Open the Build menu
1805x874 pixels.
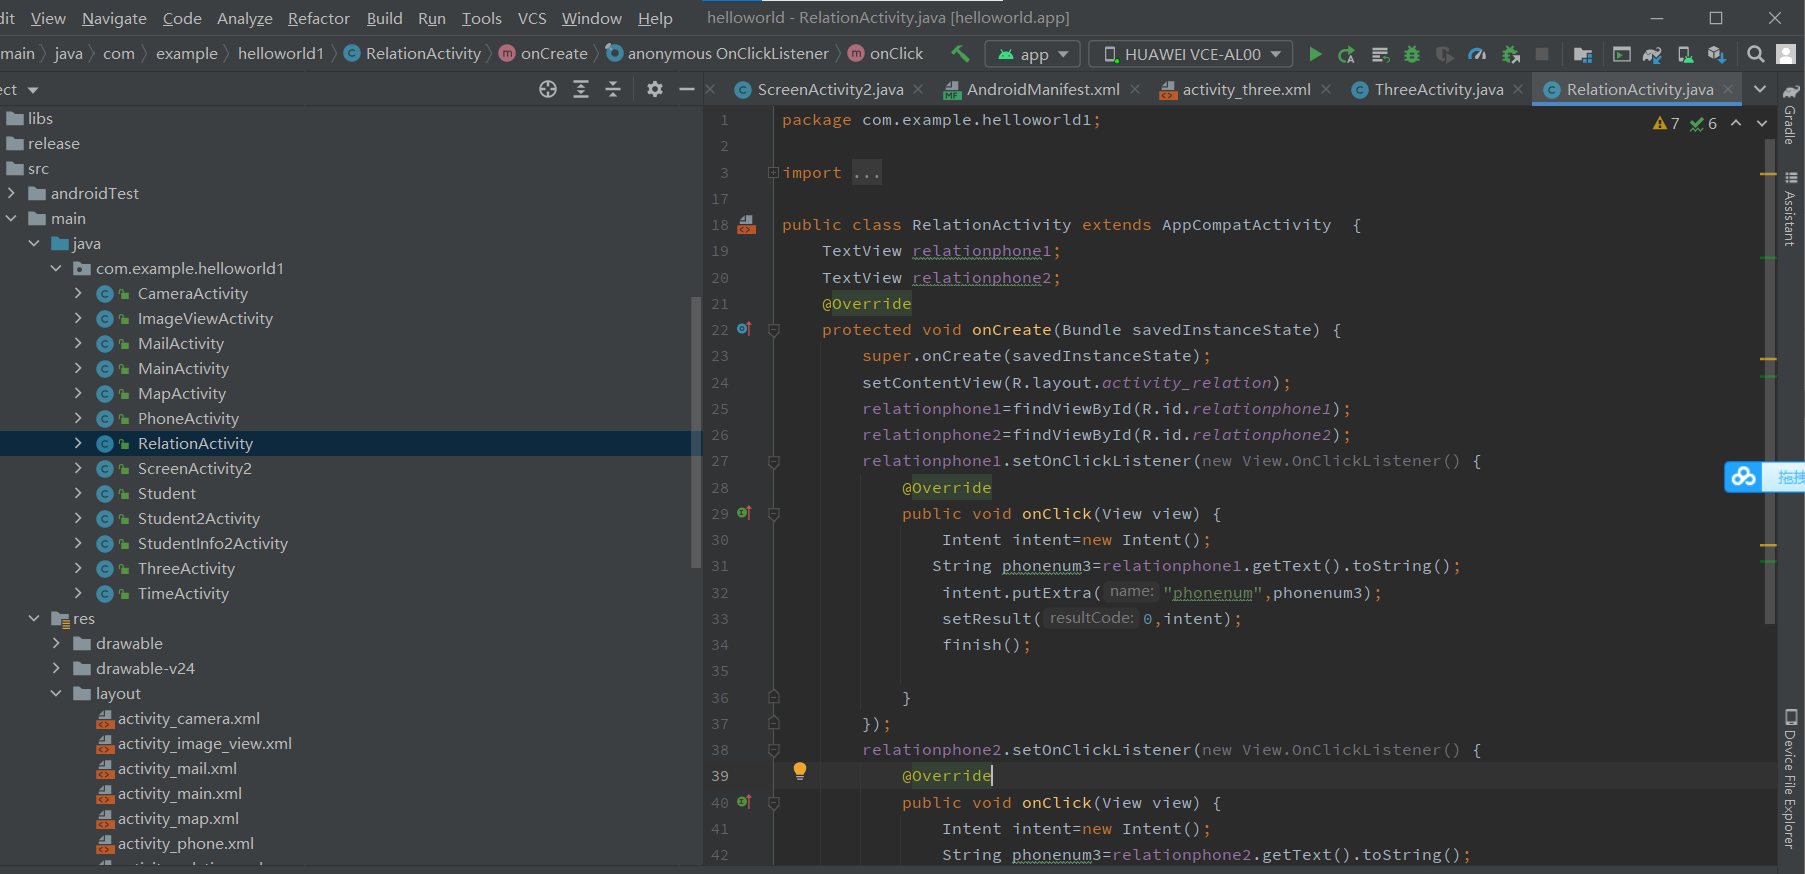384,18
